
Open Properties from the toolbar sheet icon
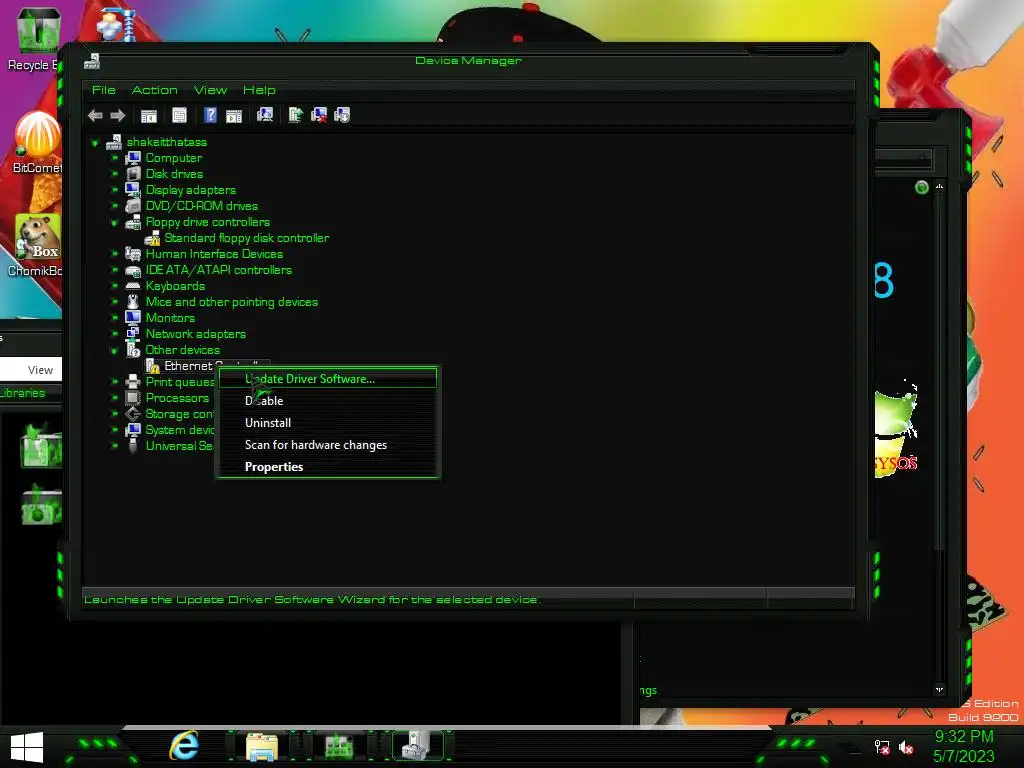click(x=179, y=116)
